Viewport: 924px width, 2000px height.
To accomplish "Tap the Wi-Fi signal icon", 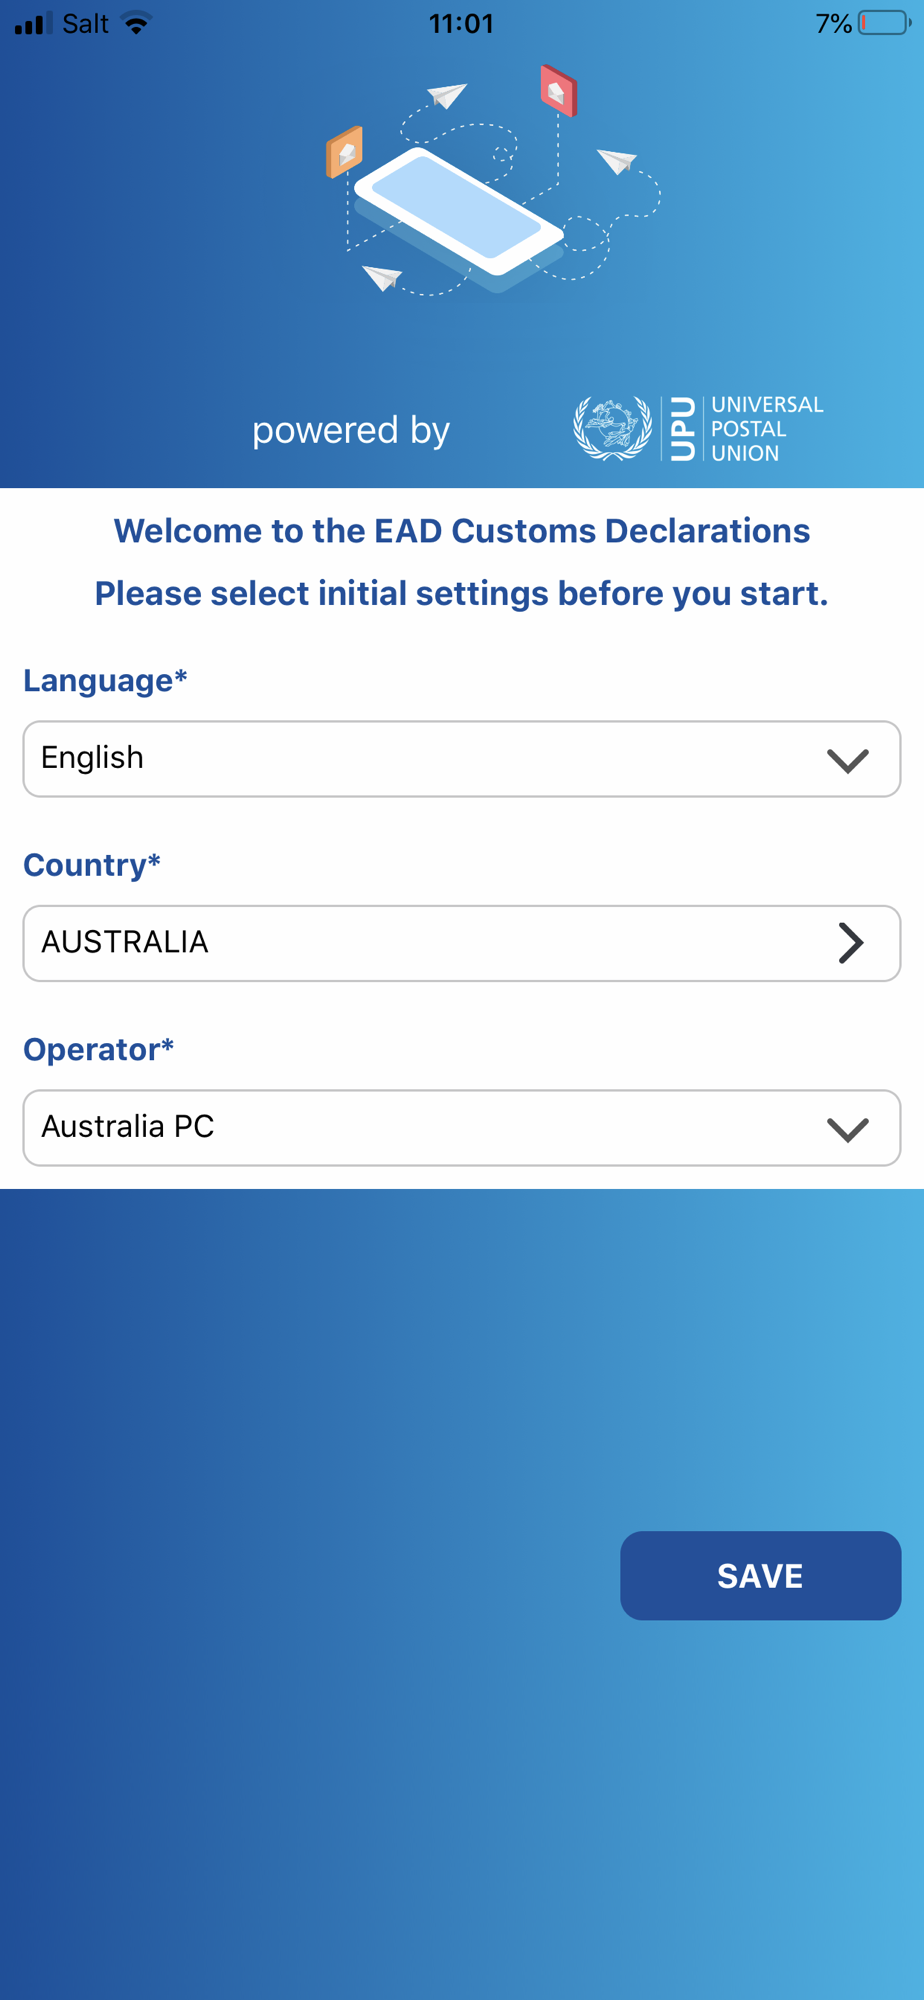I will tap(136, 23).
